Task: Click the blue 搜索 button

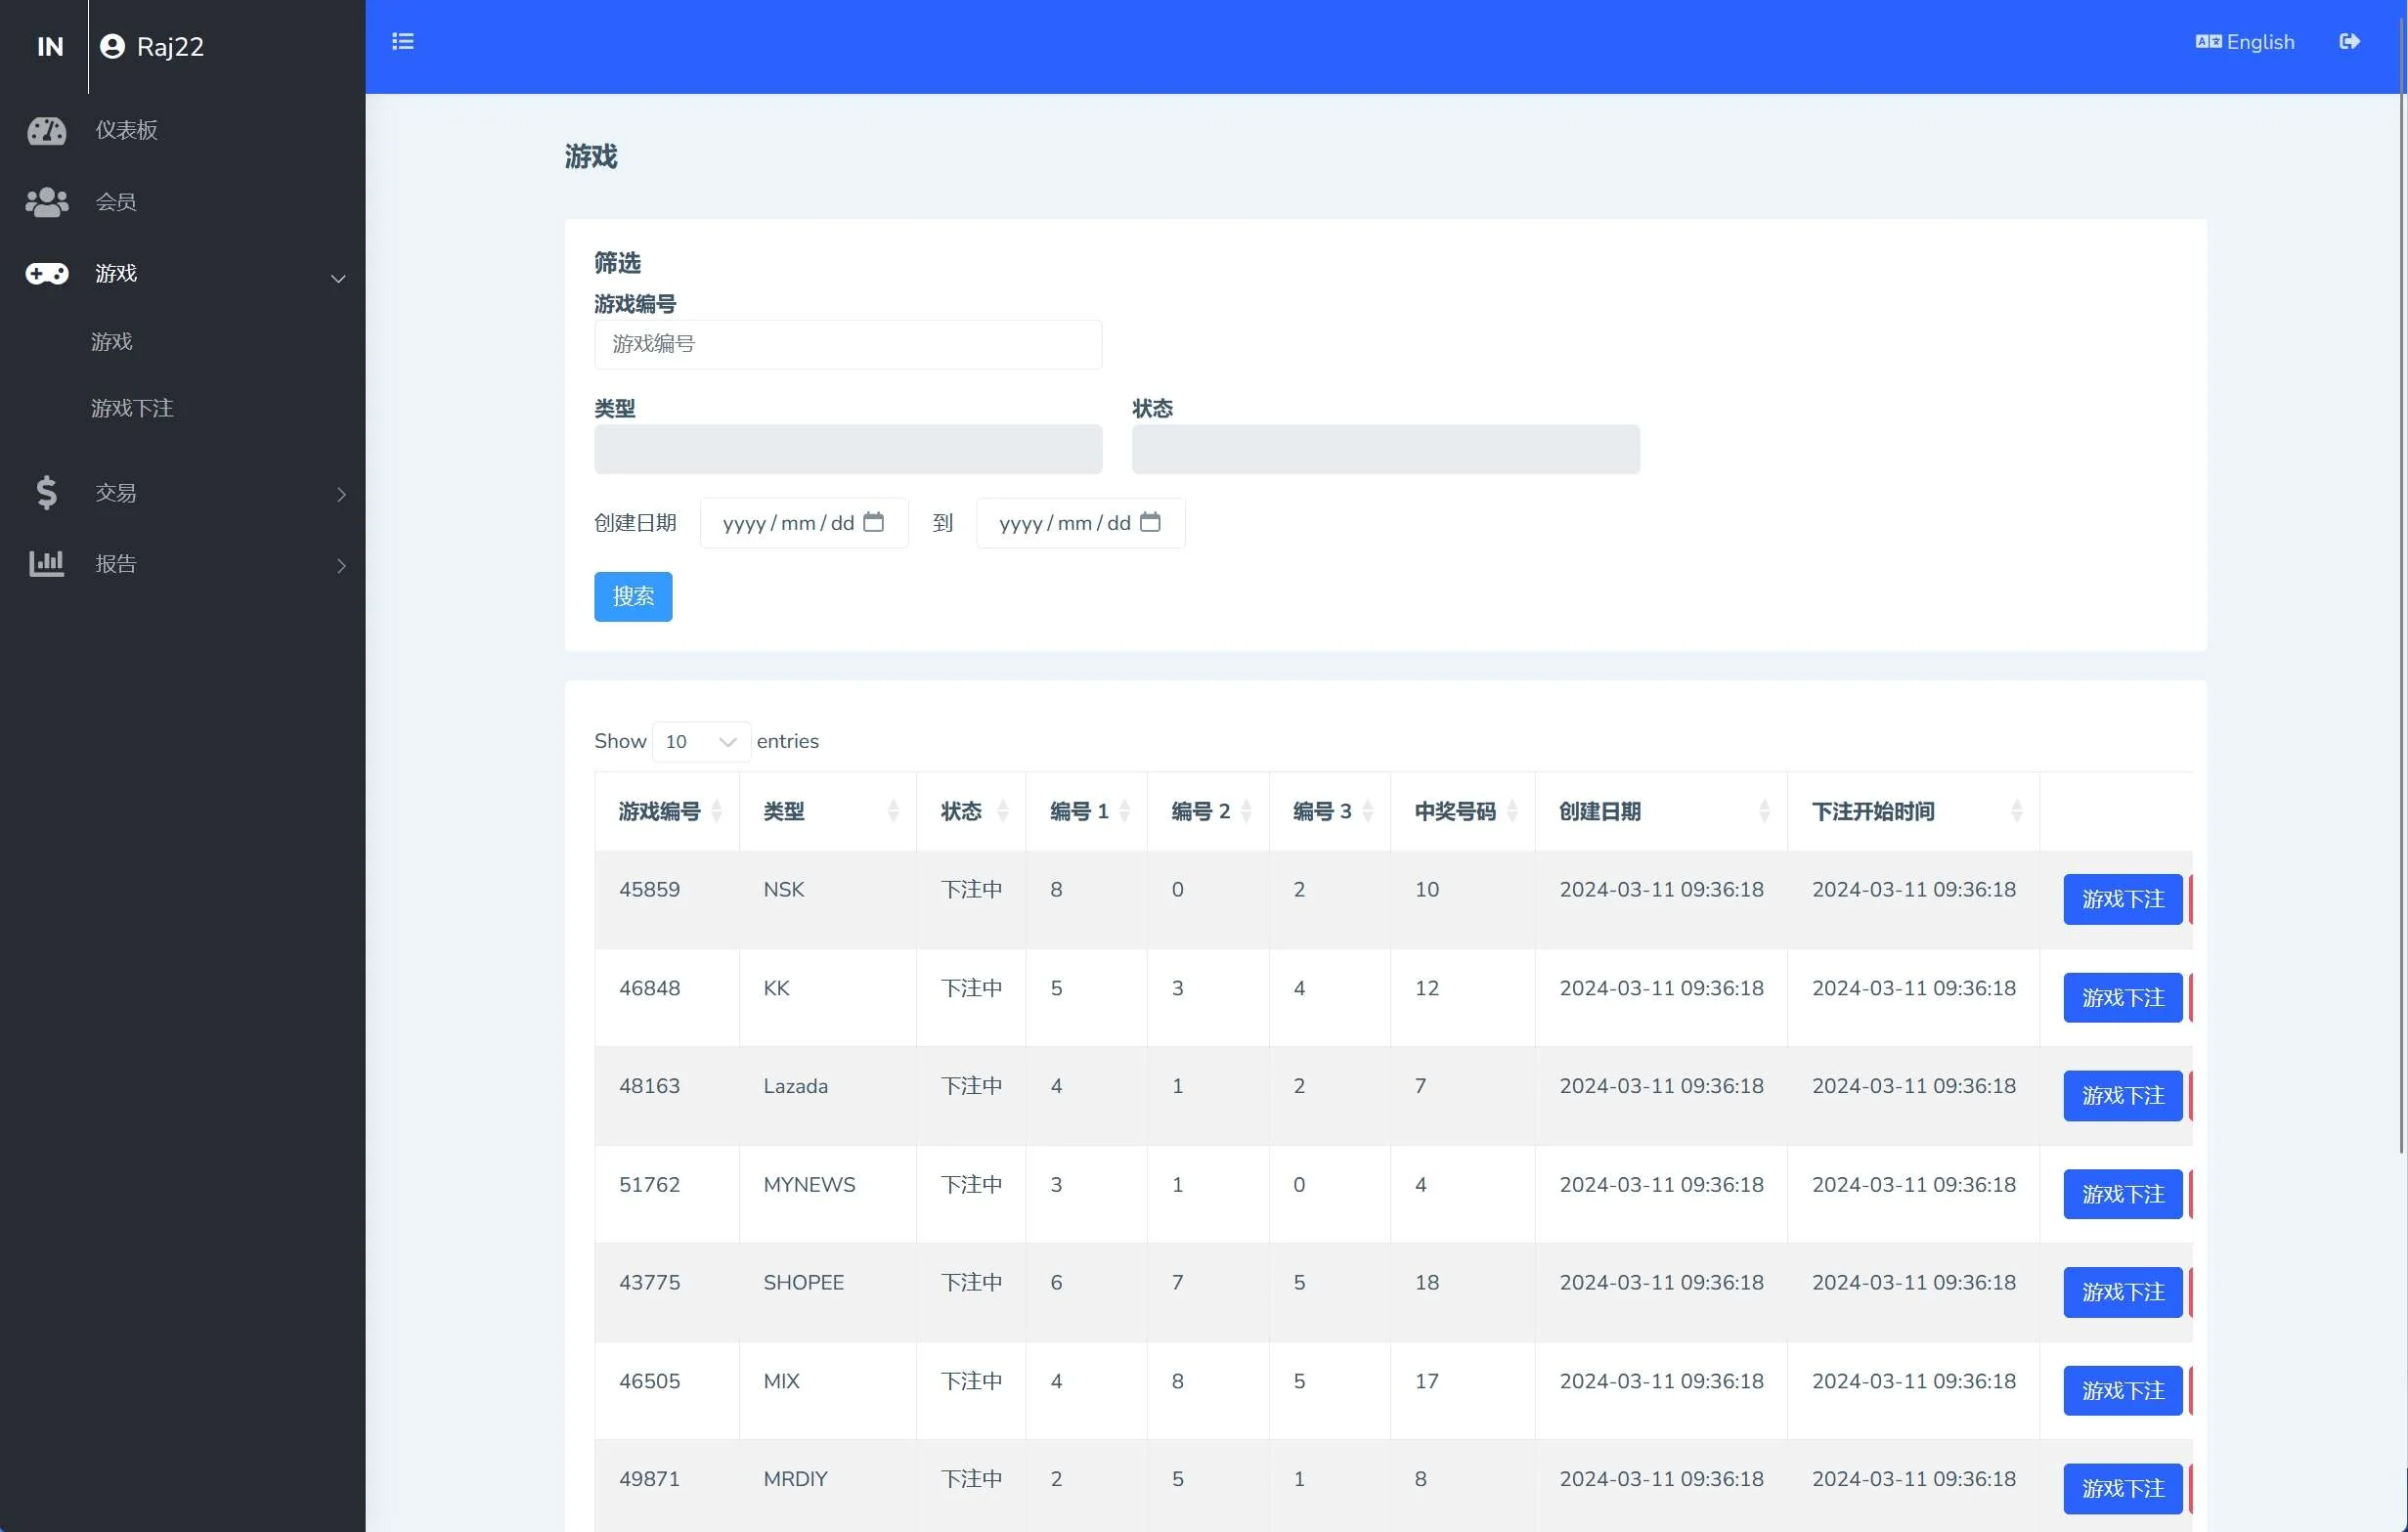Action: pyautogui.click(x=632, y=597)
